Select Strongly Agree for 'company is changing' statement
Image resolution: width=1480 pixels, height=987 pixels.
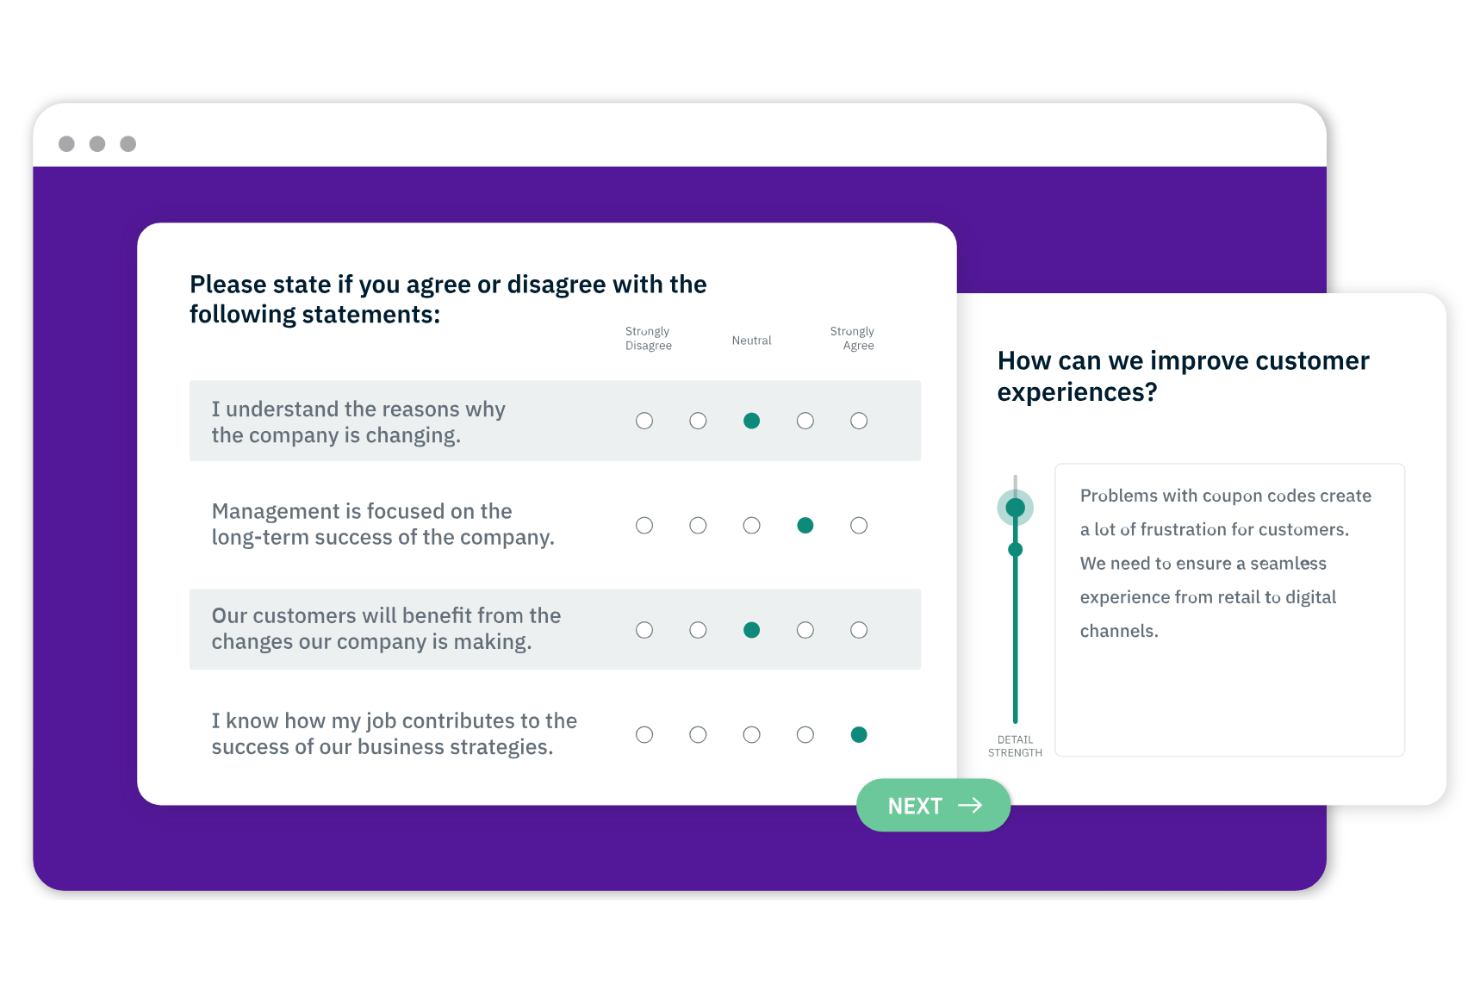pos(859,421)
